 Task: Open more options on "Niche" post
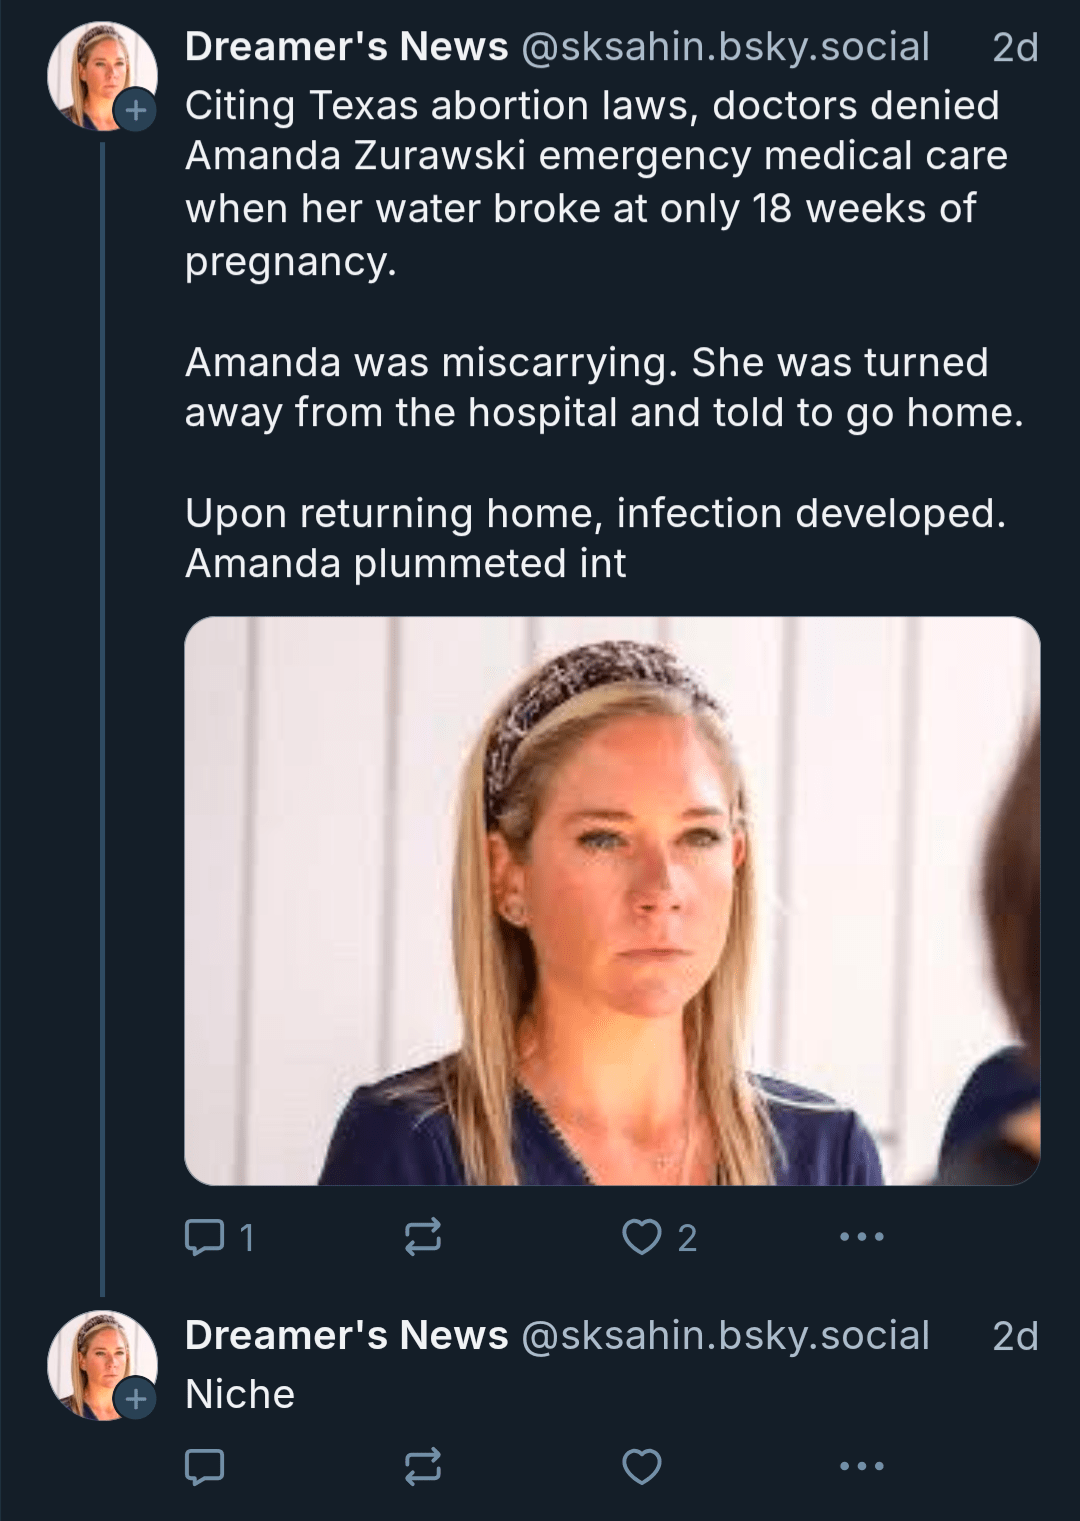pyautogui.click(x=862, y=1467)
